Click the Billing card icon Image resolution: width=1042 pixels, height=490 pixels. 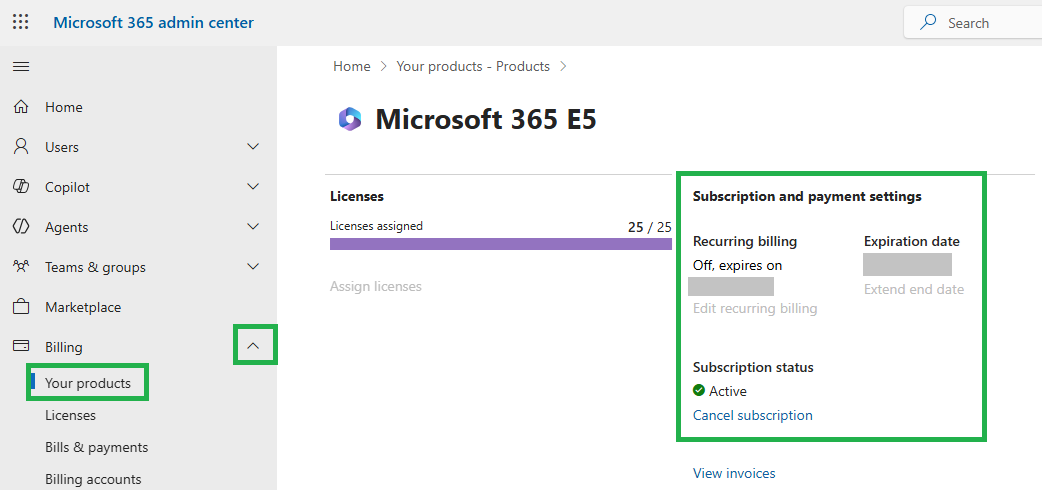point(21,346)
